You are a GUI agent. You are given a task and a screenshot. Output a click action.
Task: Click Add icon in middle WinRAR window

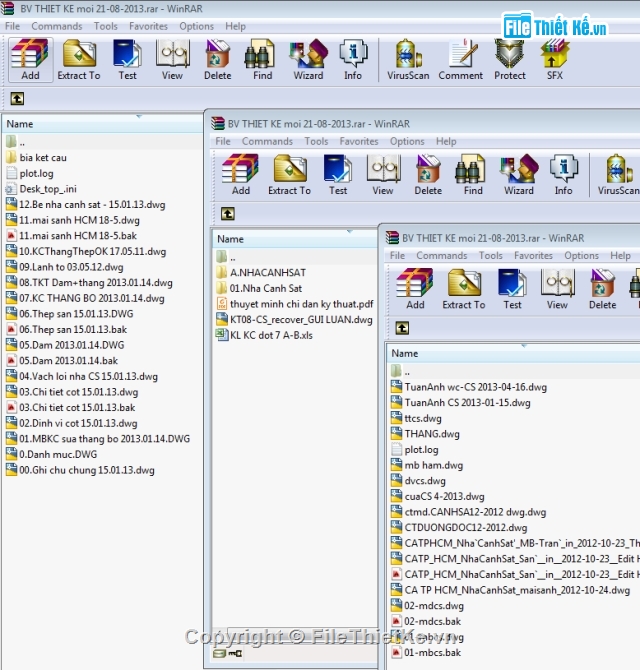[241, 175]
